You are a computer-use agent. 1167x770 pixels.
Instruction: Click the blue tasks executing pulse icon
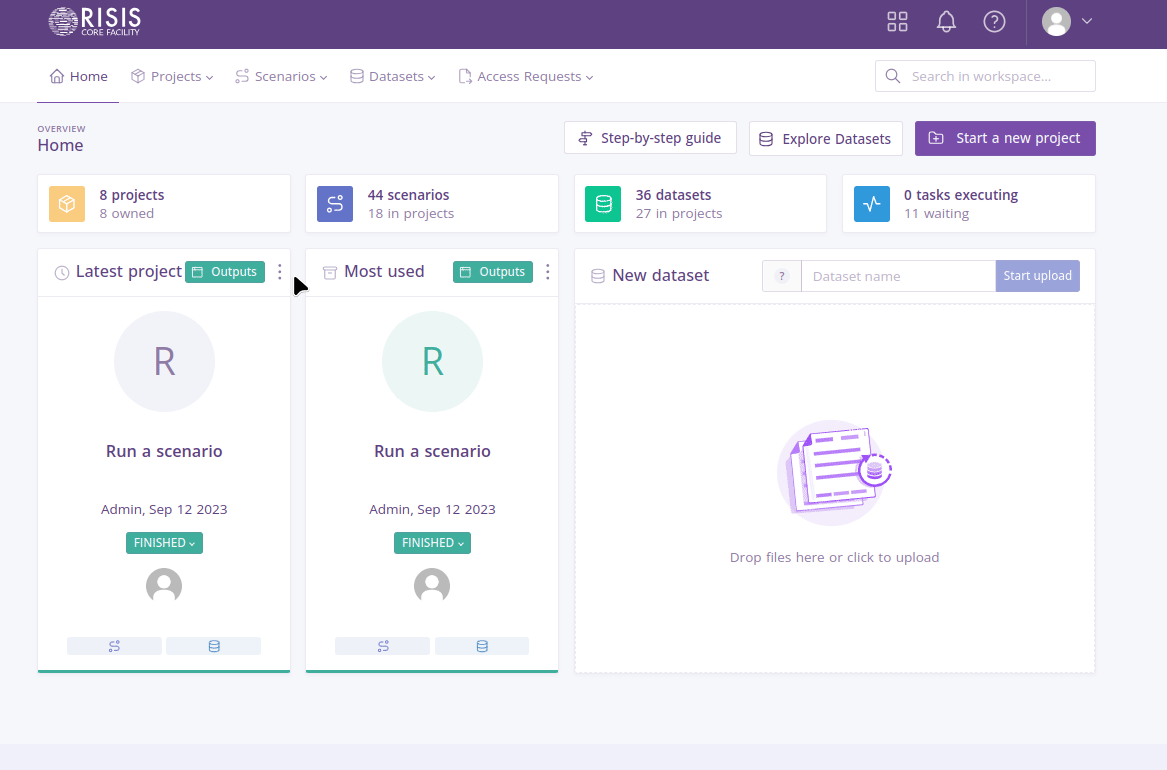tap(871, 204)
